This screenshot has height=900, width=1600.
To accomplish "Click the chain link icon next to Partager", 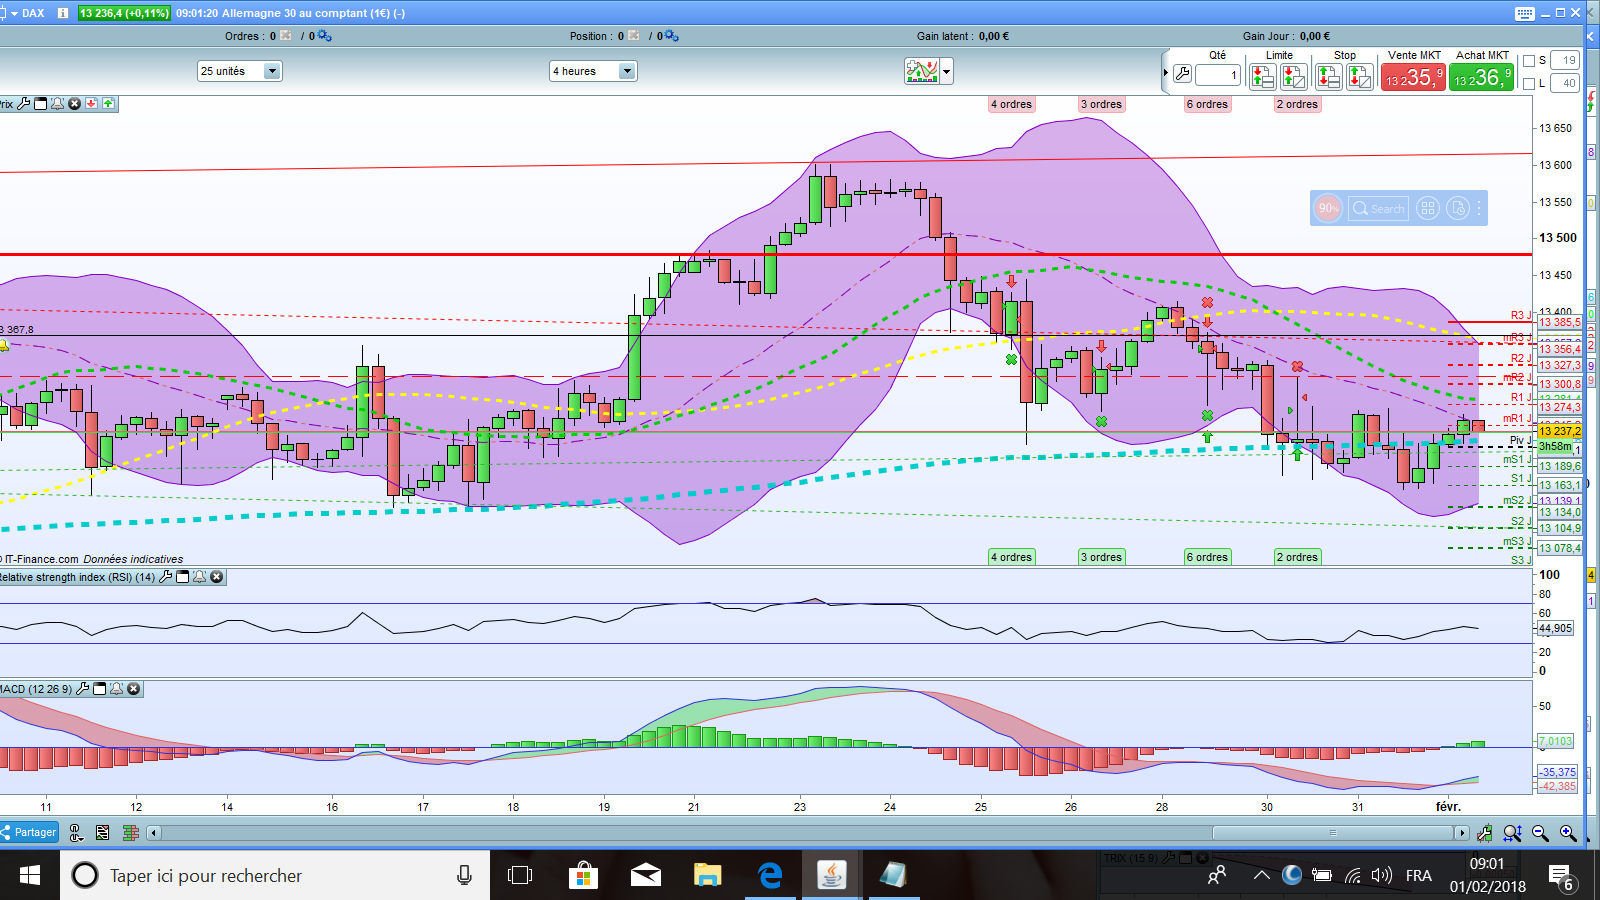I will (76, 833).
